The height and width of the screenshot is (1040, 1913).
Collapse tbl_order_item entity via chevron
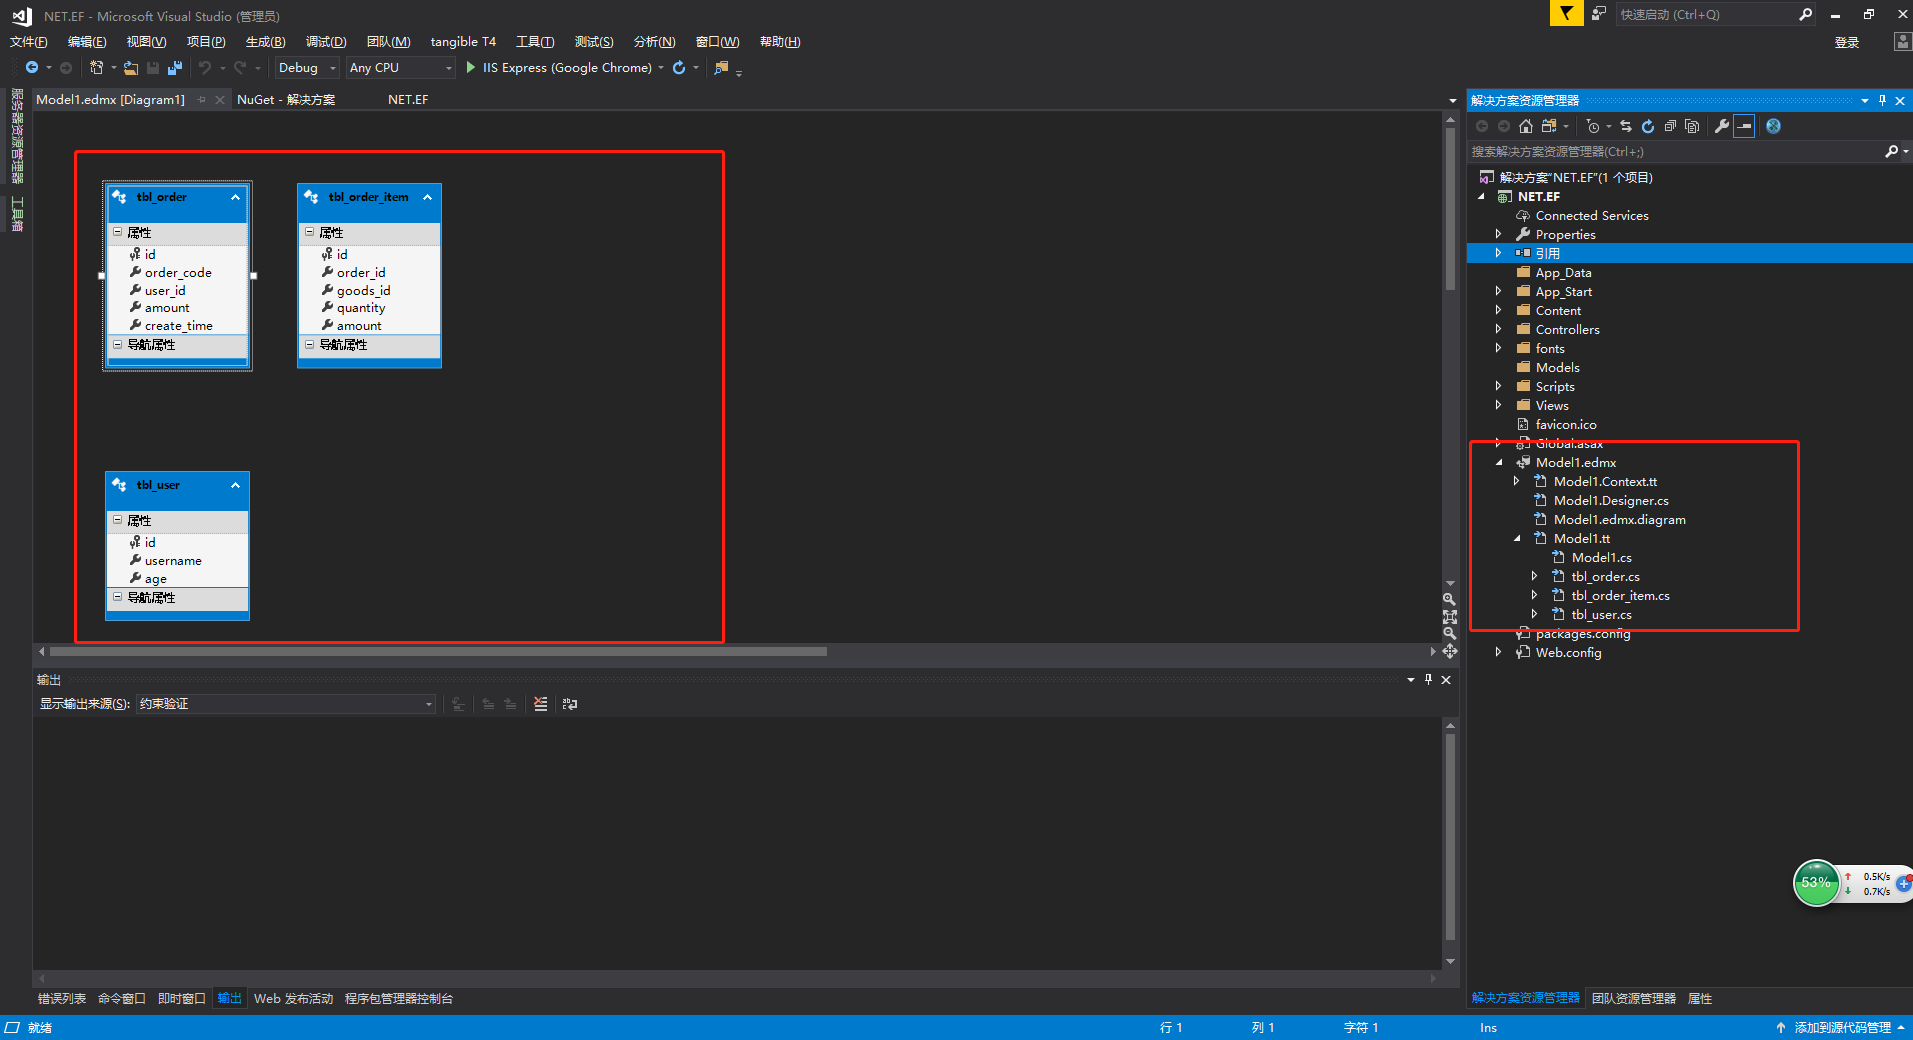[x=427, y=197]
